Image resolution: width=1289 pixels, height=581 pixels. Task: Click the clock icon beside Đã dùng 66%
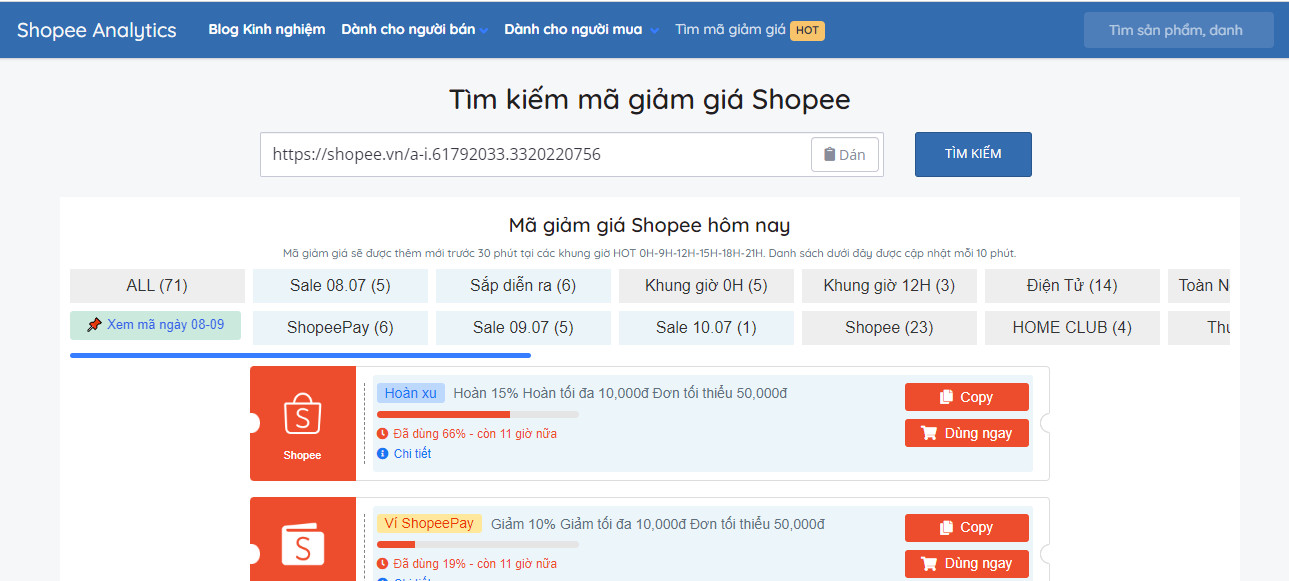[x=382, y=434]
